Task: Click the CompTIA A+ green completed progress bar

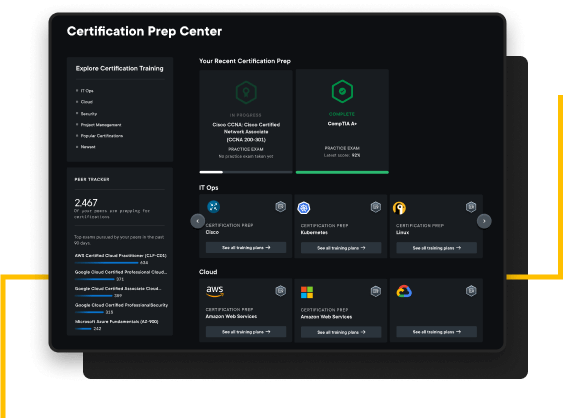Action: coord(342,172)
